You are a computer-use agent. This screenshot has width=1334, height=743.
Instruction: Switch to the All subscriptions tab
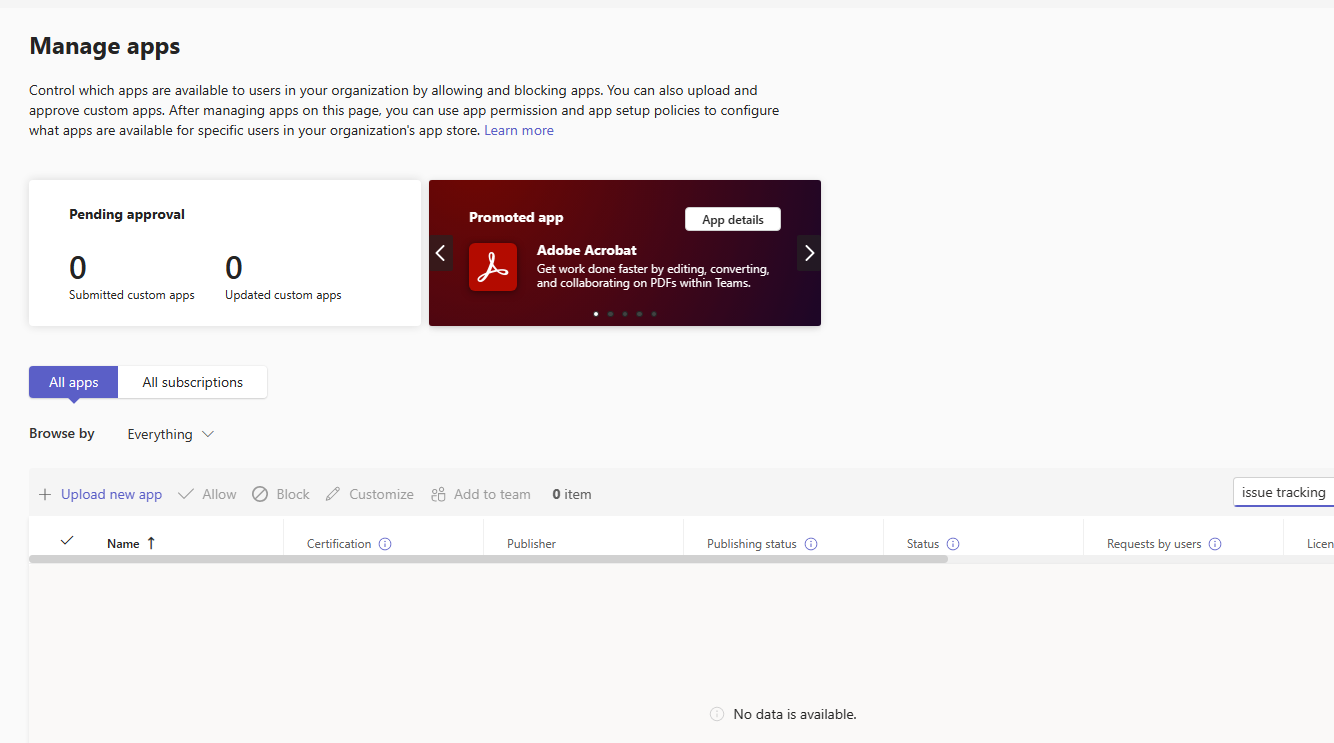point(192,382)
